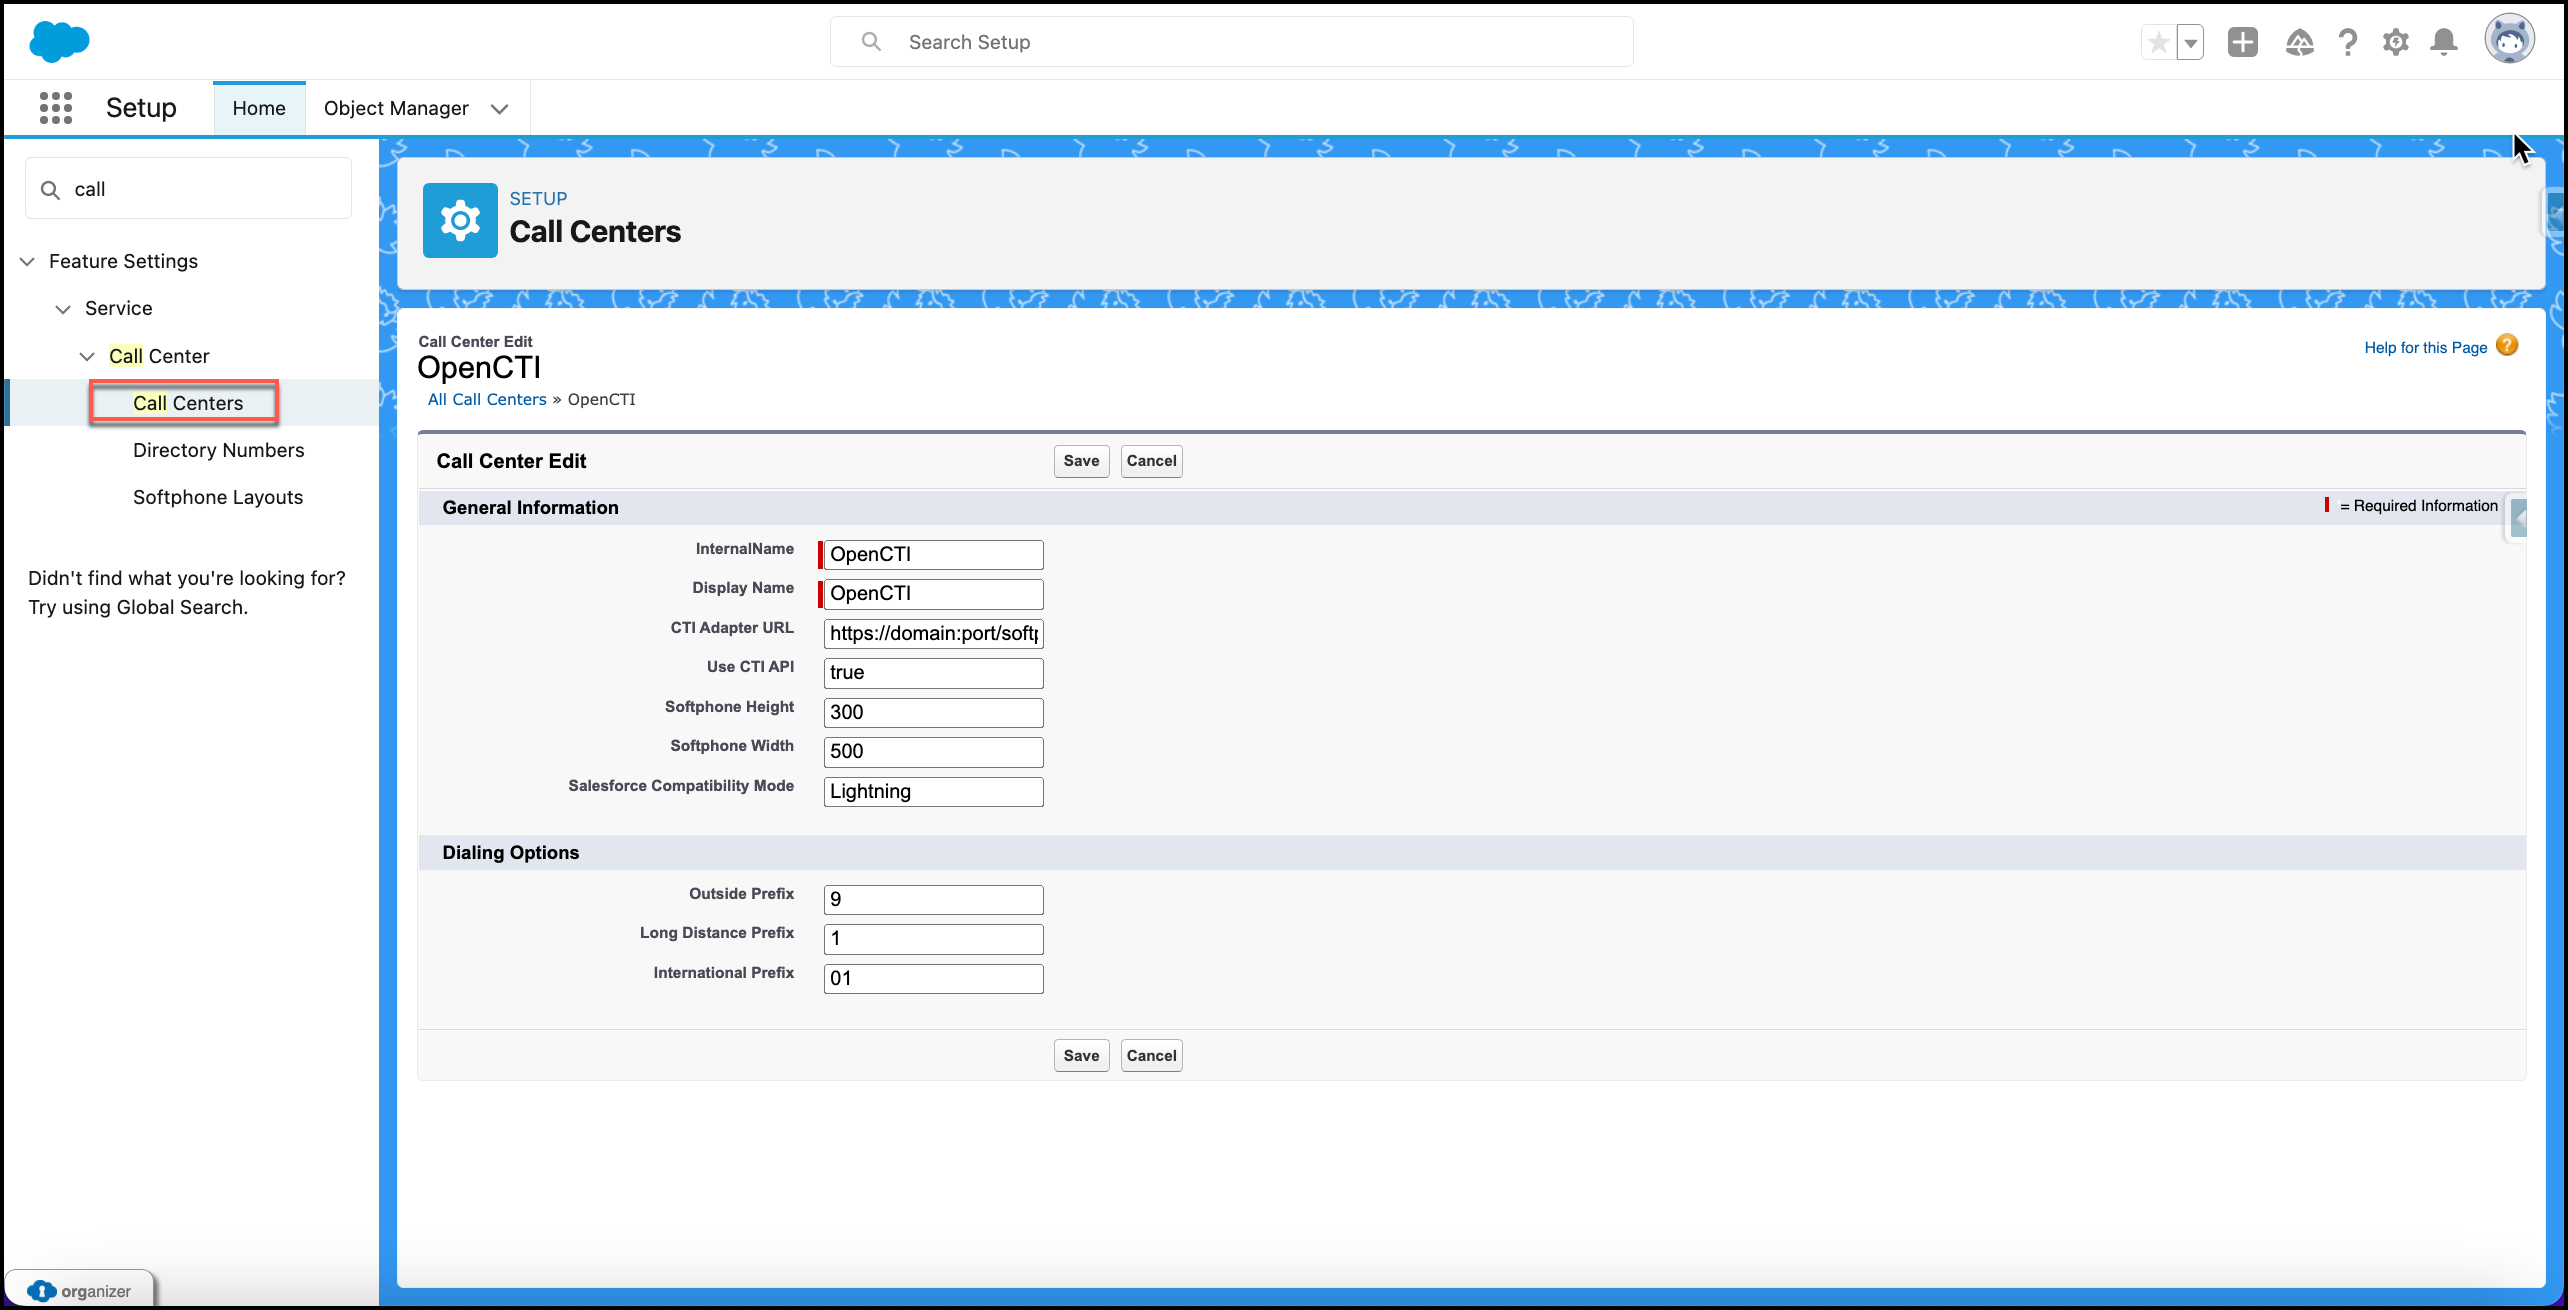Open the favorites list dropdown arrow

(2190, 42)
